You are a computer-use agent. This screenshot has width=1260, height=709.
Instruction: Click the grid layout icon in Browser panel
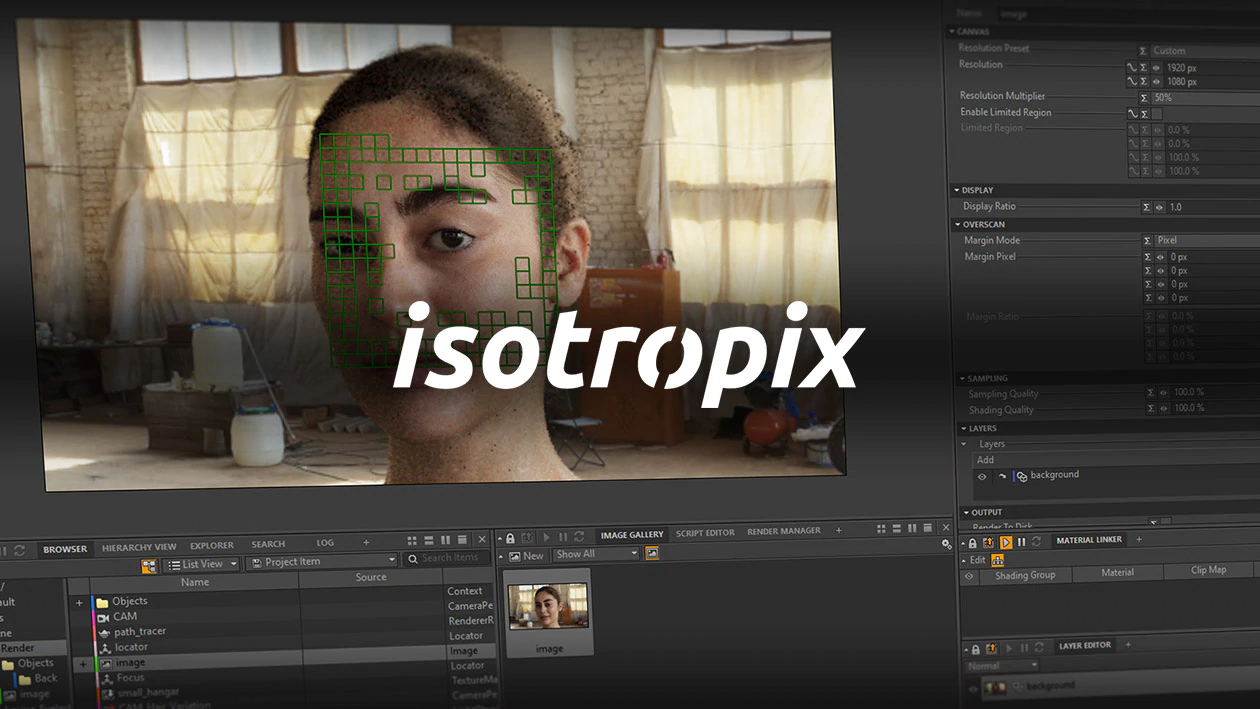click(x=412, y=540)
